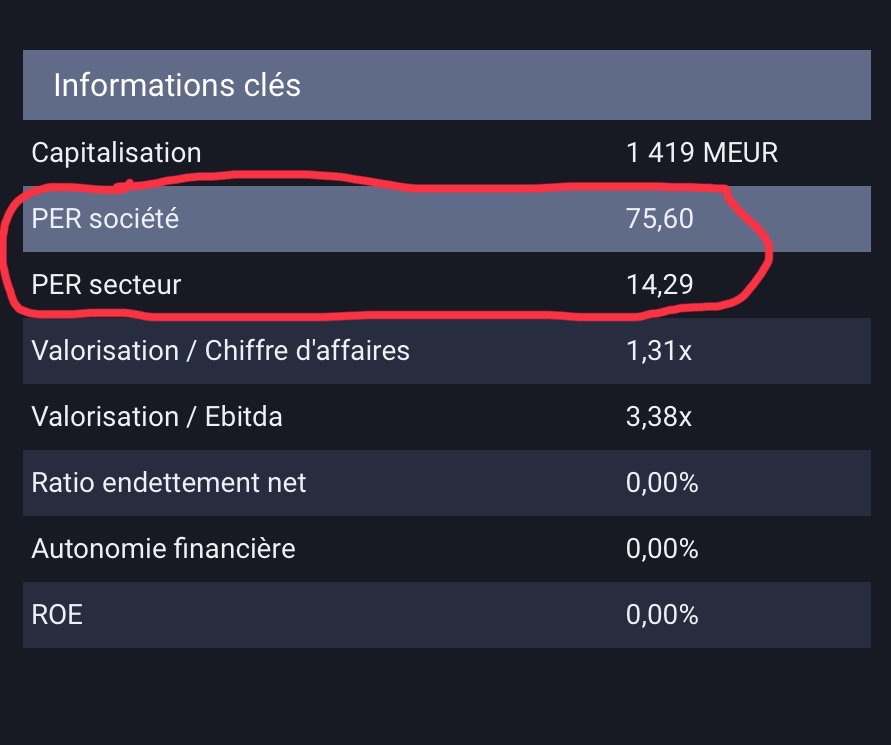The image size is (891, 745).
Task: Select the ROE row label
Action: pyautogui.click(x=57, y=615)
